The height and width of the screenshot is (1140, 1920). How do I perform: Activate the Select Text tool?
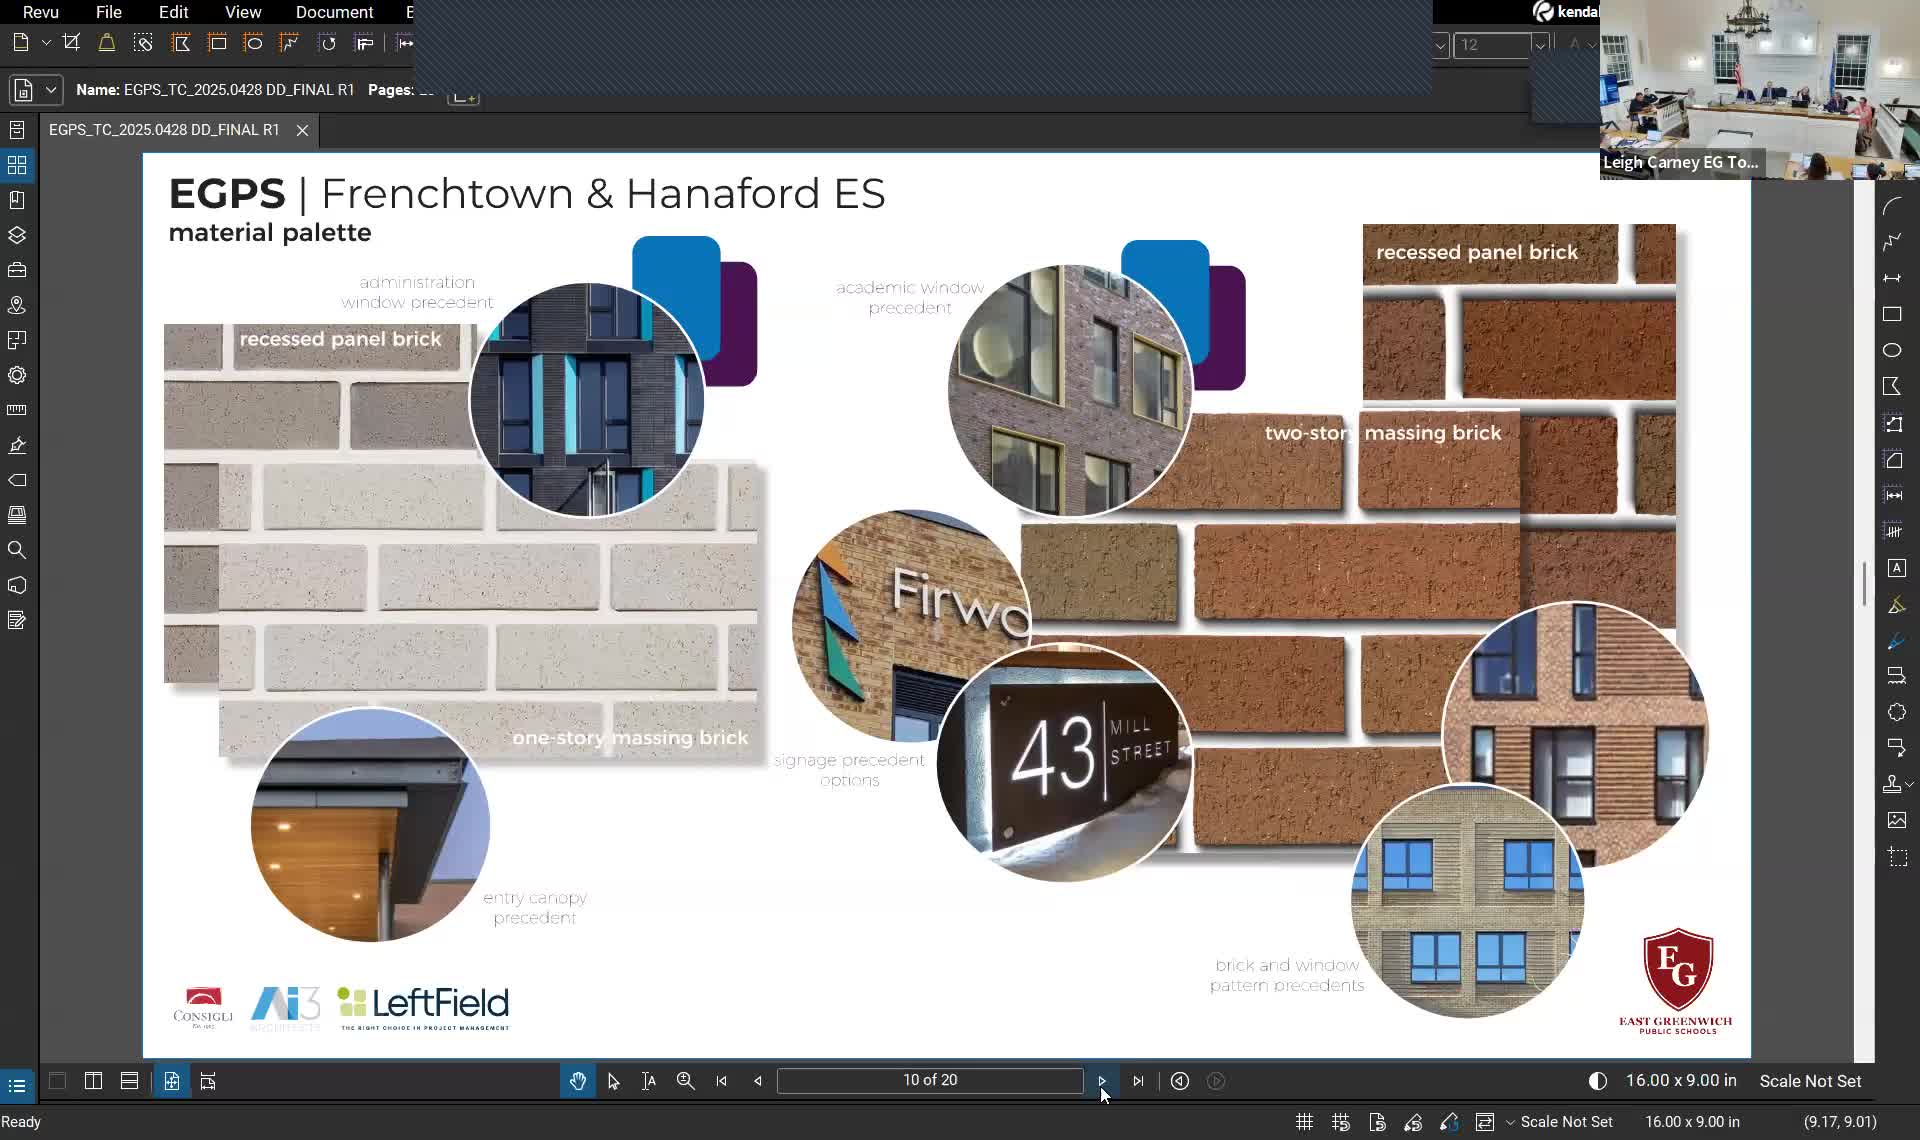coord(649,1081)
